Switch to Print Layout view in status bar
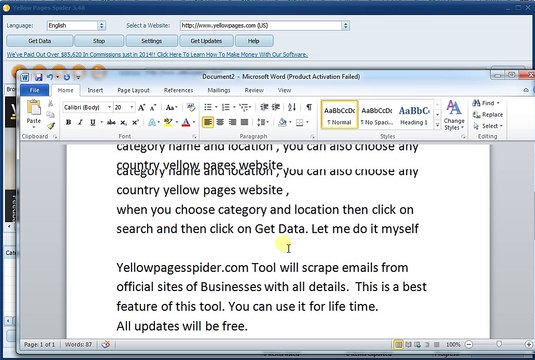This screenshot has width=535, height=360. [398, 345]
